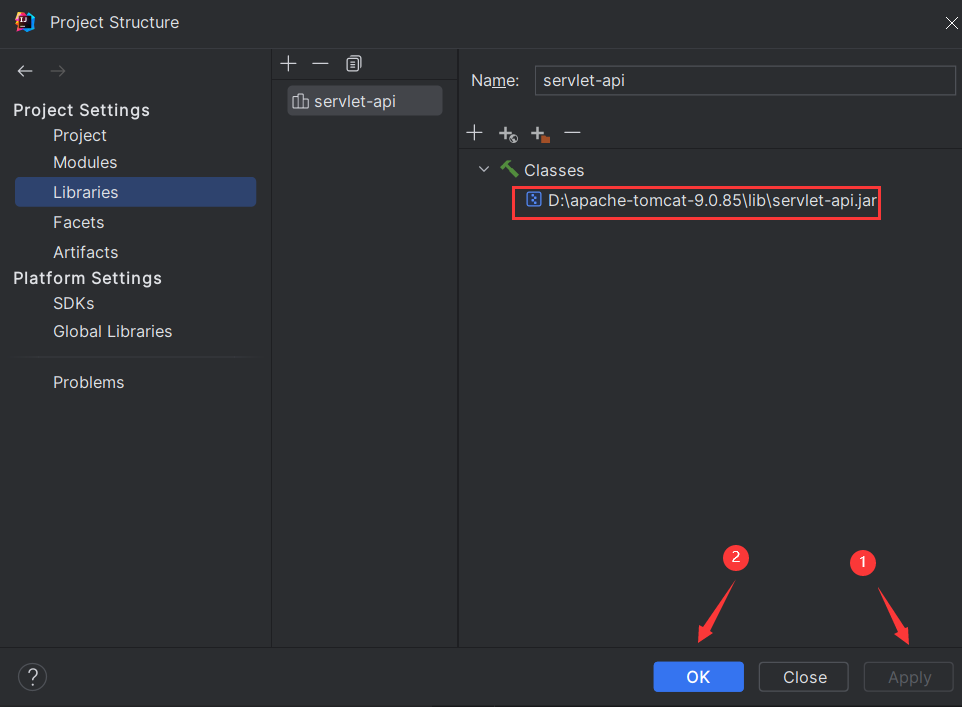Remove selected root from library
Image resolution: width=962 pixels, height=707 pixels.
(572, 133)
